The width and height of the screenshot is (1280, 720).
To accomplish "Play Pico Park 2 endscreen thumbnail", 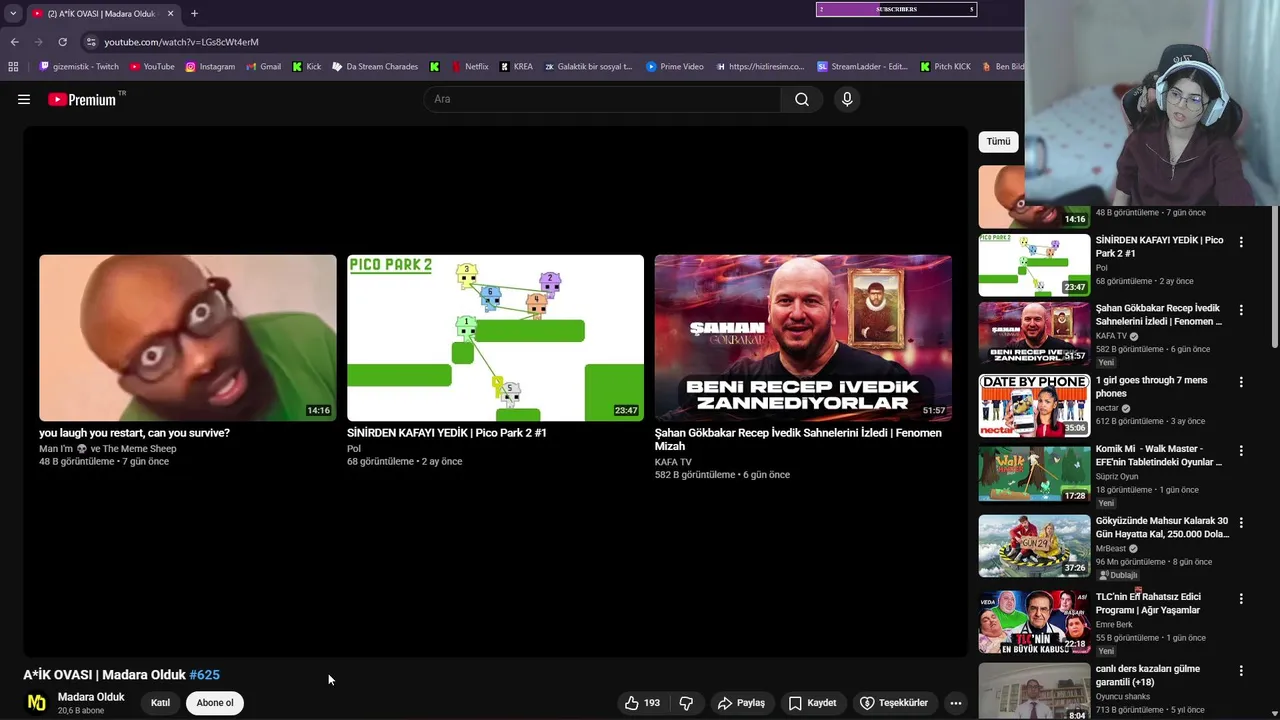I will 495,338.
